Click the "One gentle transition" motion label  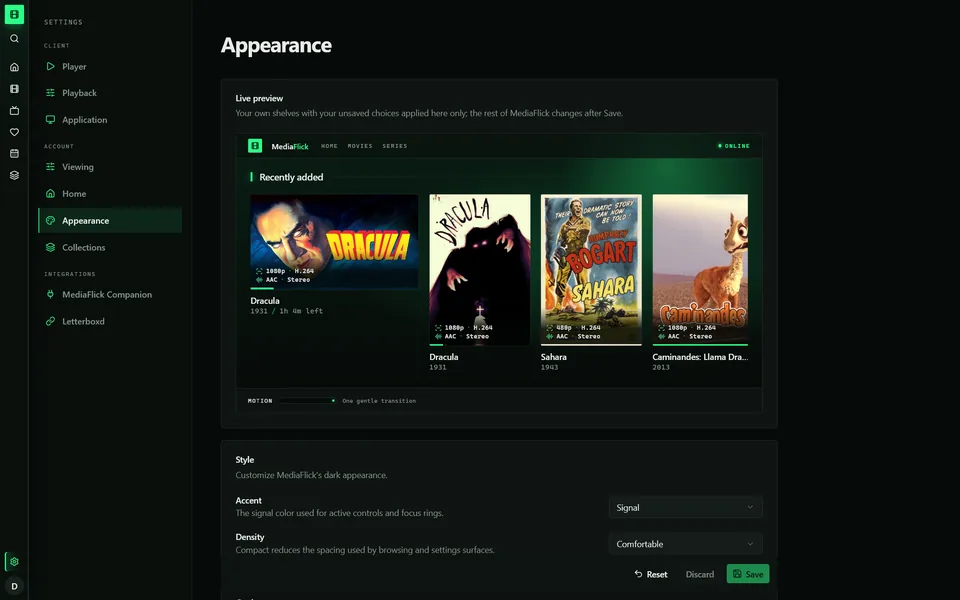coord(379,401)
